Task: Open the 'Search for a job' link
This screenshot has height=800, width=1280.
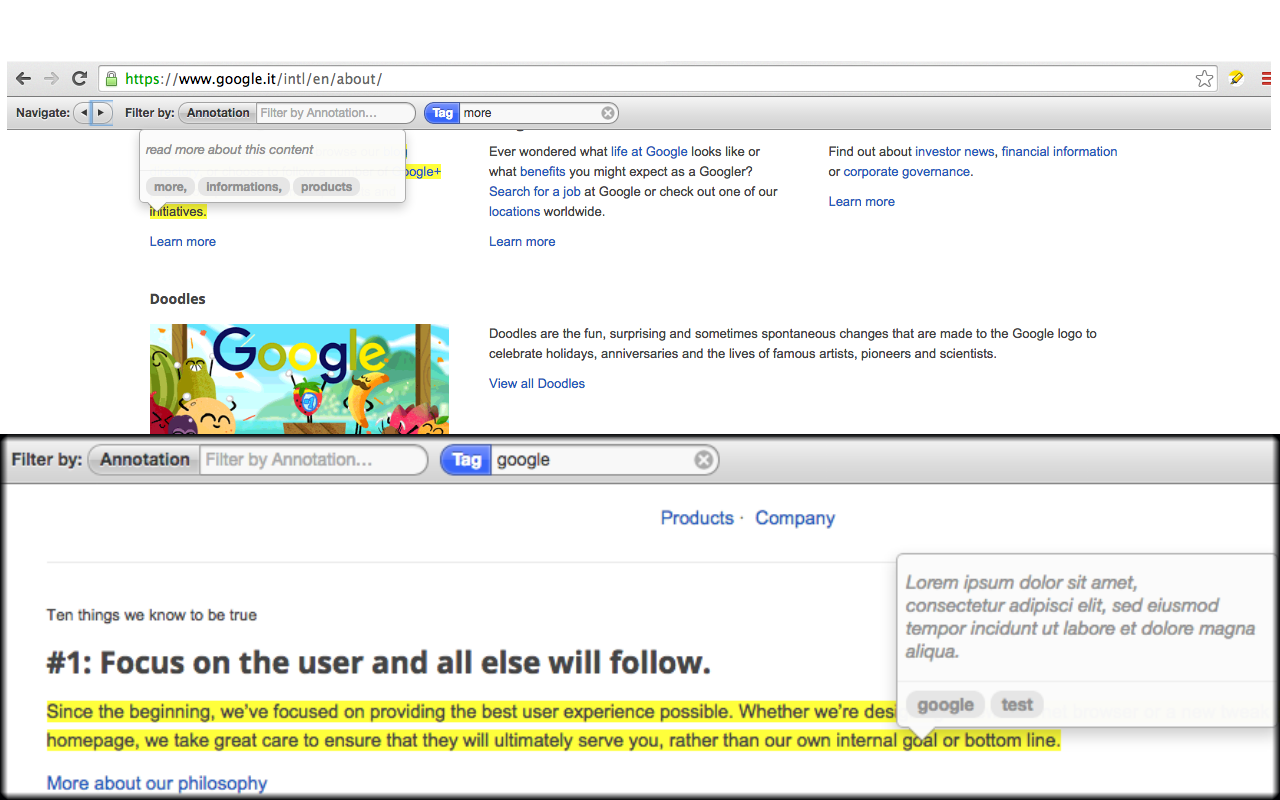Action: tap(534, 192)
